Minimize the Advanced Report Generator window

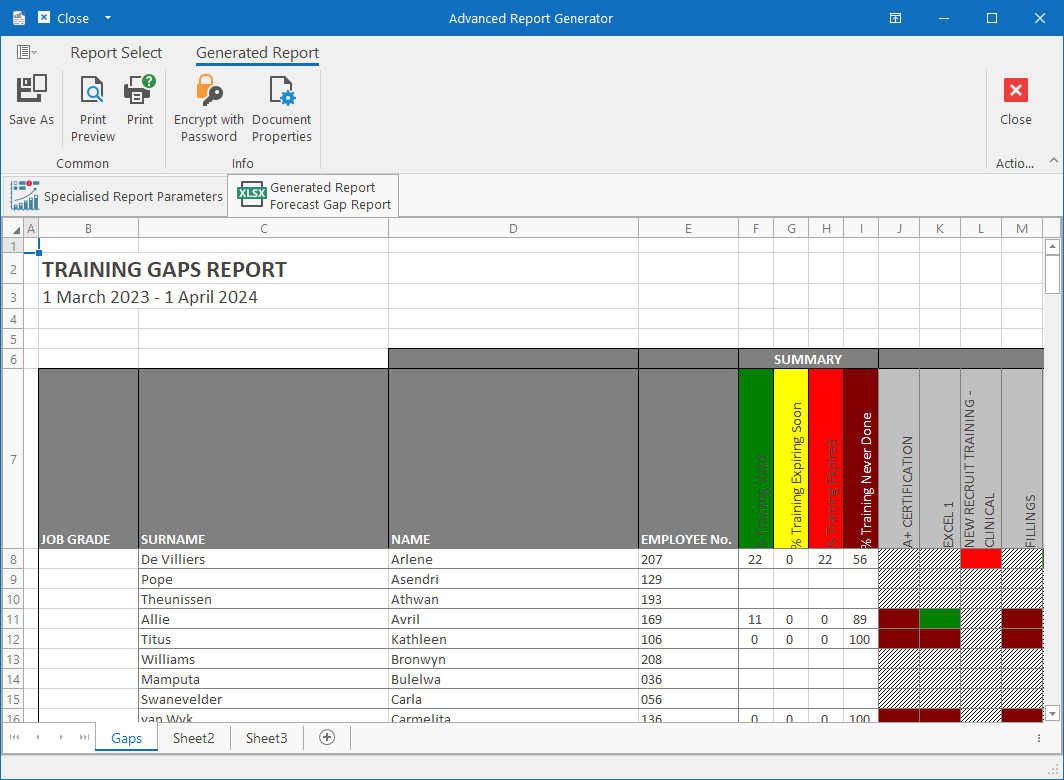pyautogui.click(x=944, y=18)
